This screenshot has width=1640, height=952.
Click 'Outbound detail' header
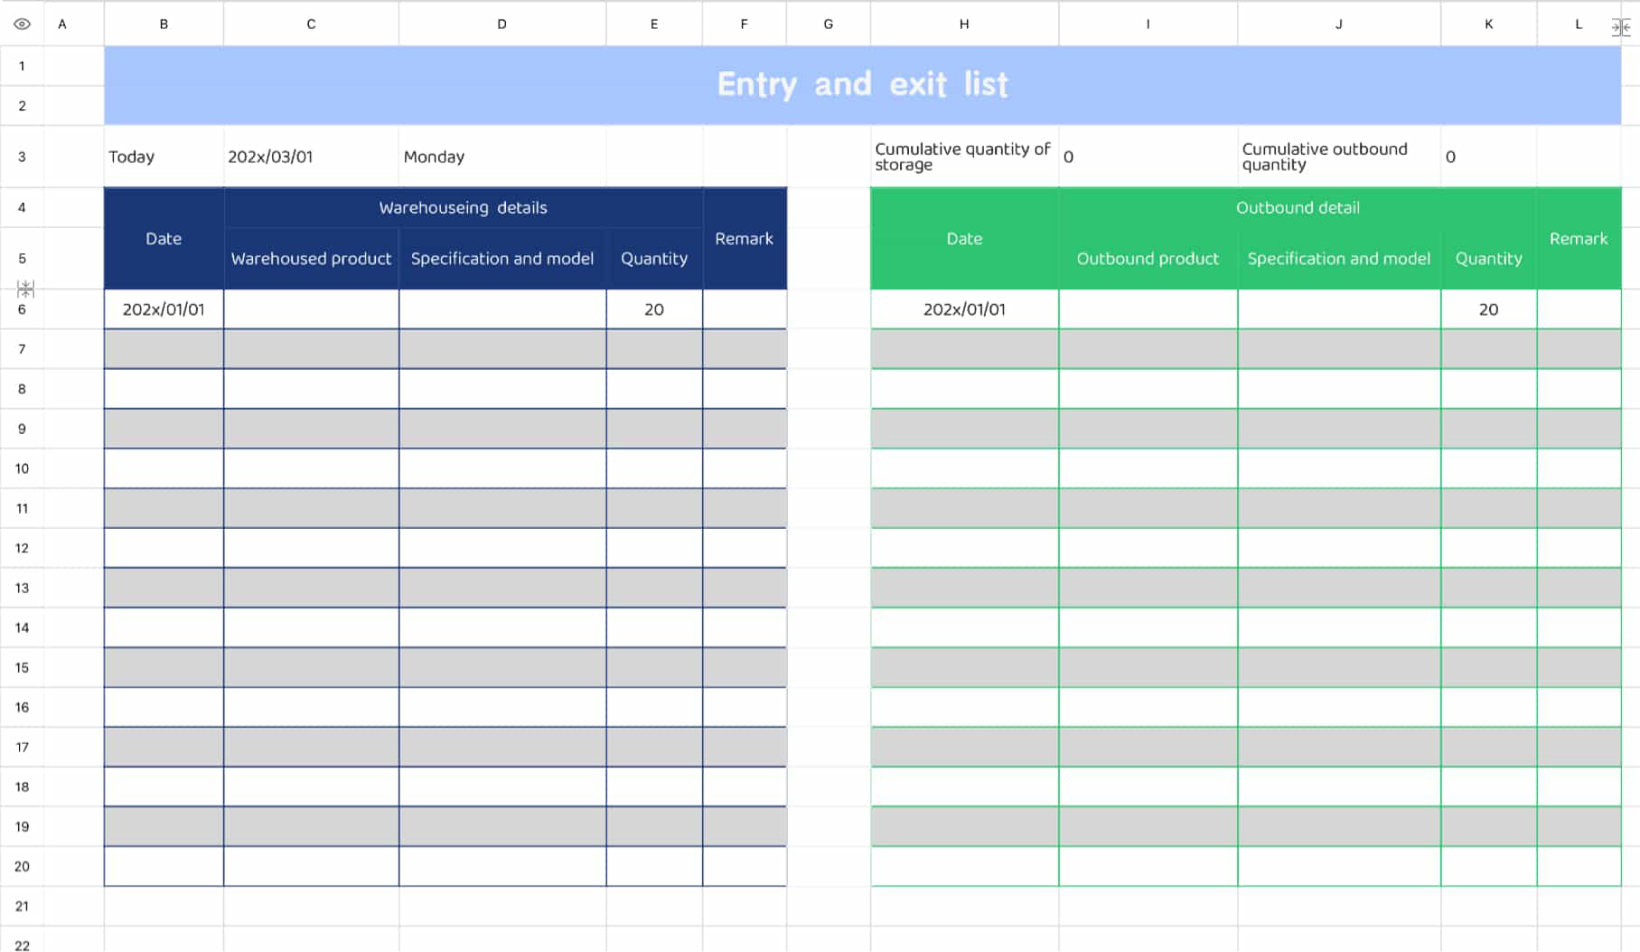(1298, 208)
